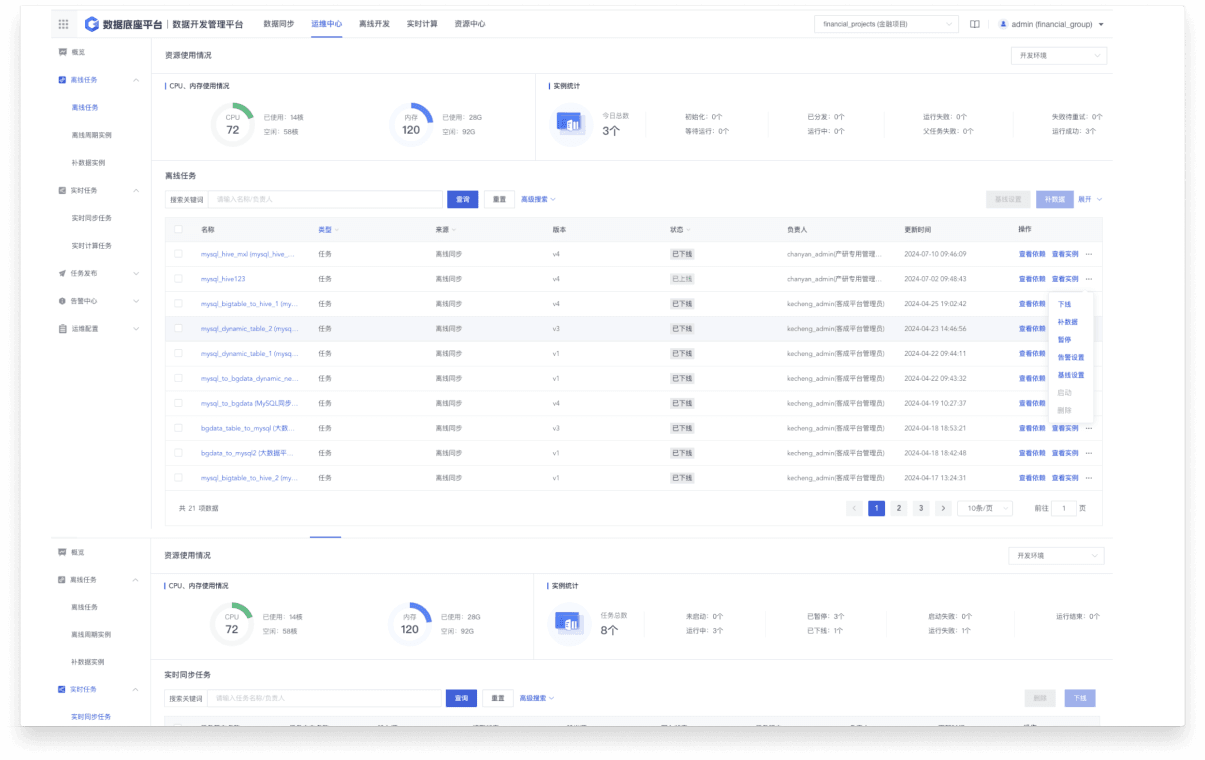
Task: Check the mysql_hive123 row checkbox
Action: tap(178, 279)
